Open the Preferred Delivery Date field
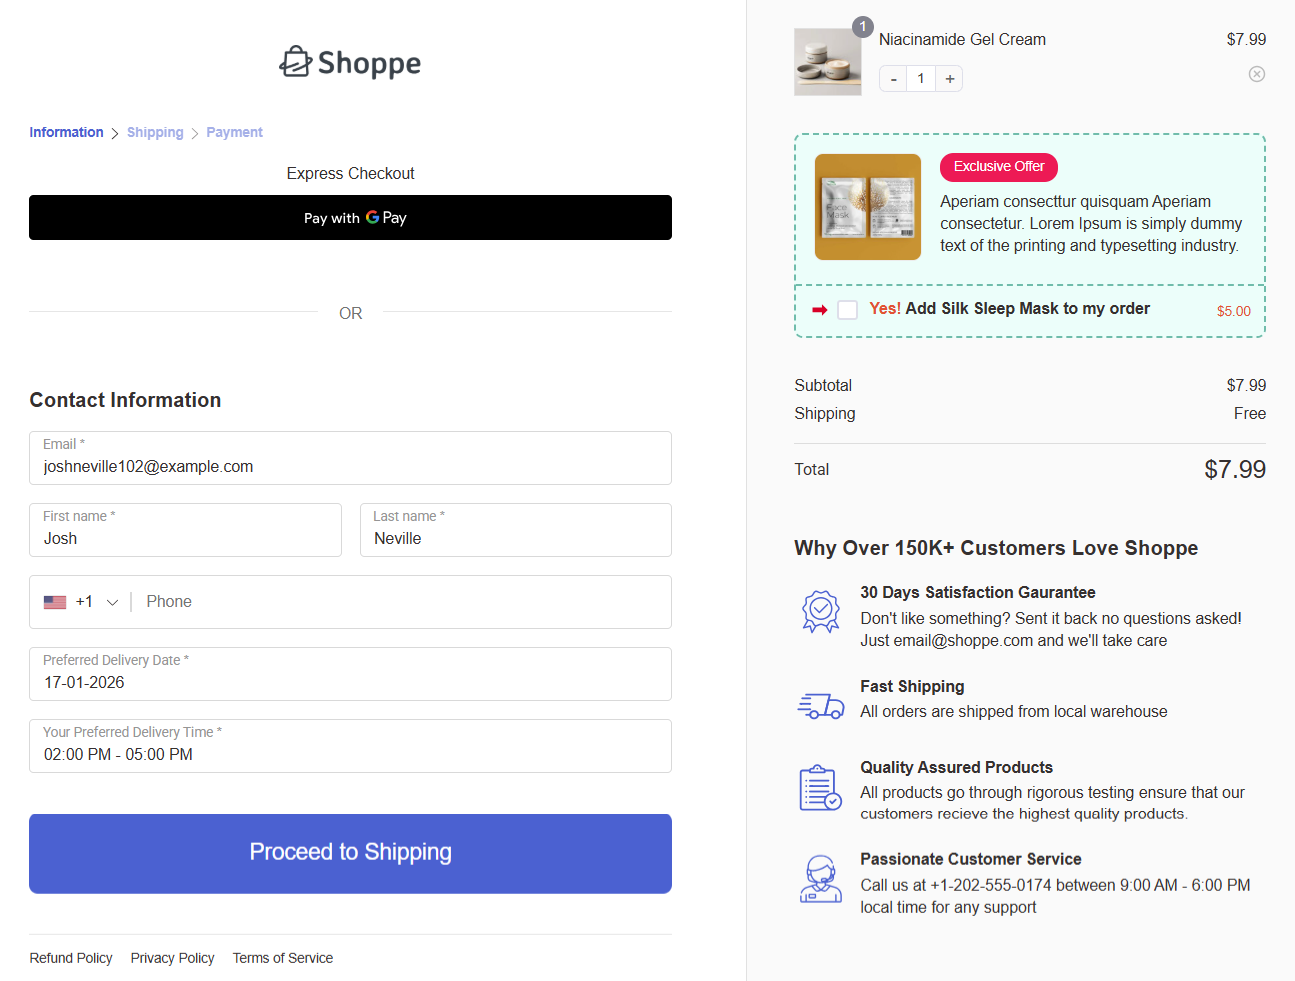1295x981 pixels. click(350, 674)
